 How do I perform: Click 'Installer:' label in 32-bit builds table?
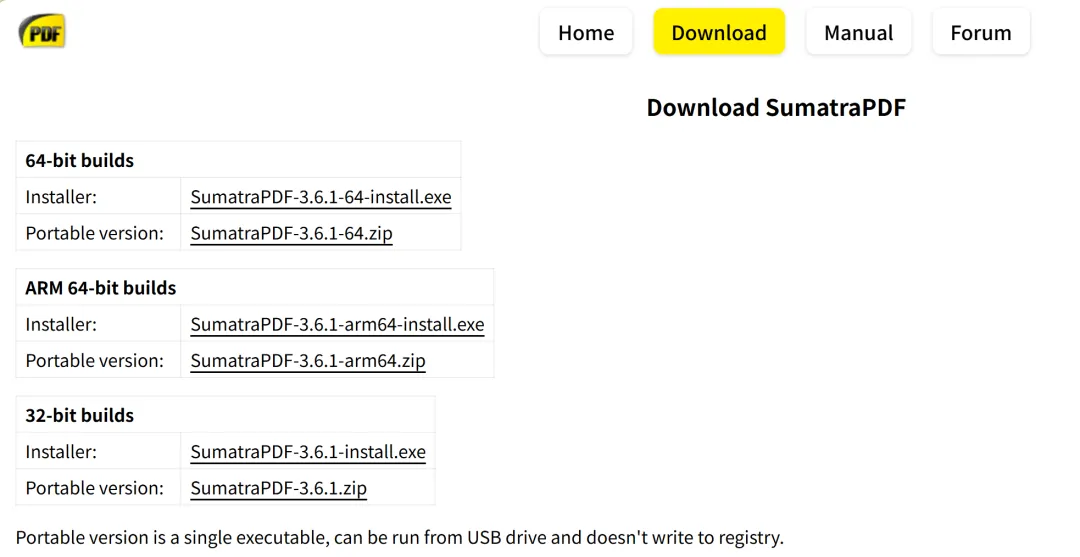point(61,452)
